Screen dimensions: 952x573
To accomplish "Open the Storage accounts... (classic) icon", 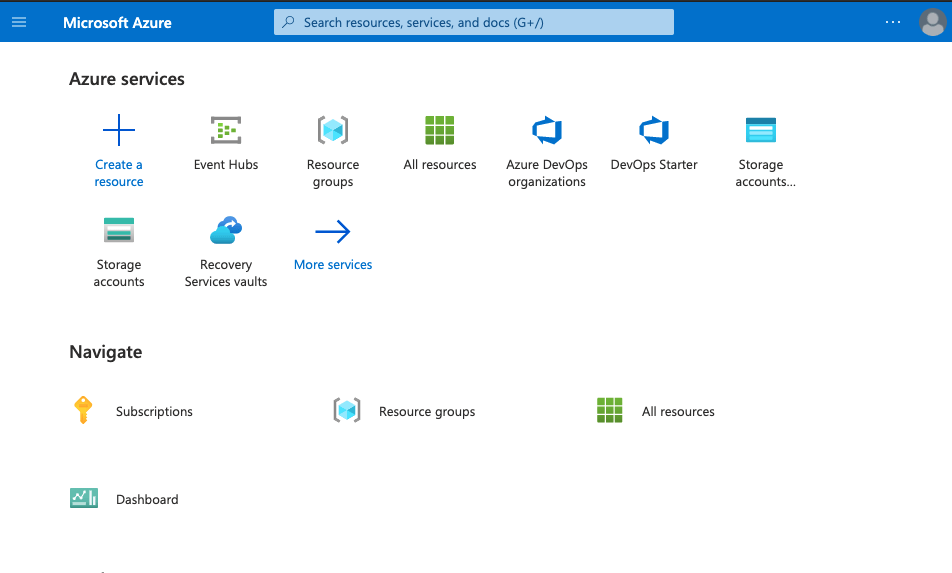I will (x=761, y=130).
